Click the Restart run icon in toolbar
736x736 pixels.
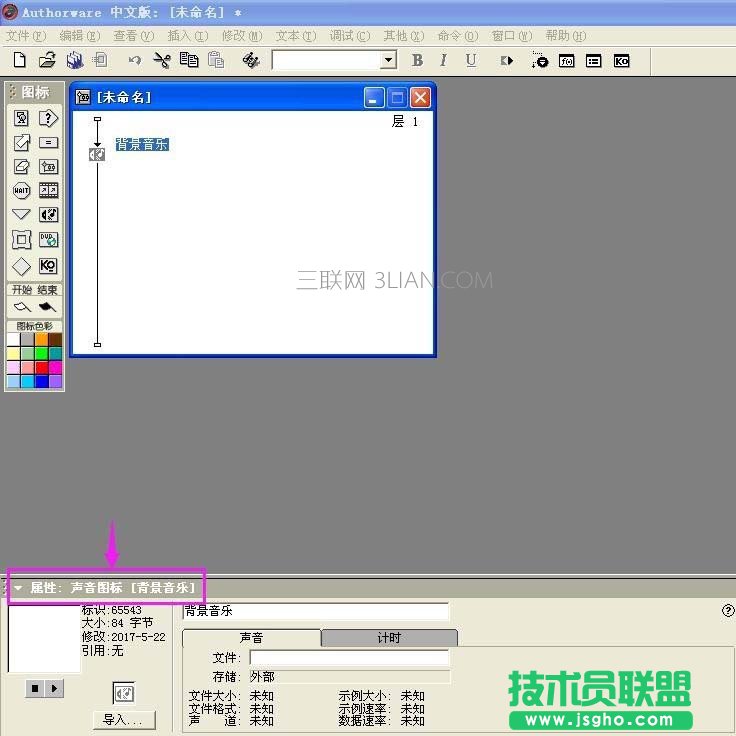tap(507, 61)
